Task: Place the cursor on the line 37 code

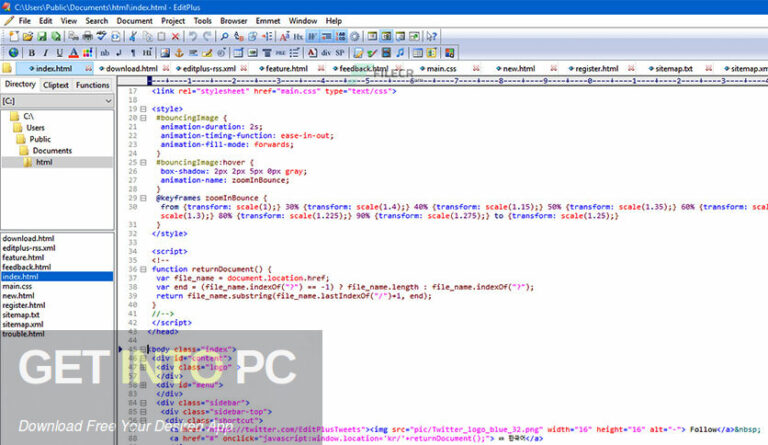Action: tap(243, 278)
